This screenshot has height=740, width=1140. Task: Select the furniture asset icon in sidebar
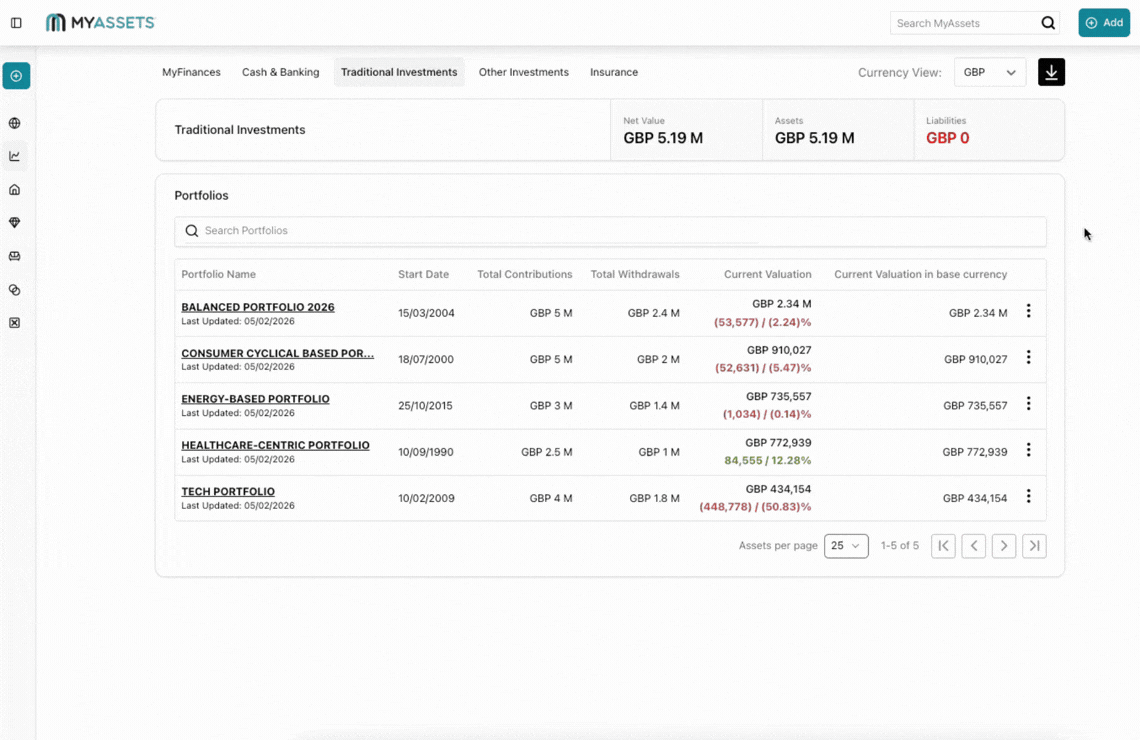(15, 256)
